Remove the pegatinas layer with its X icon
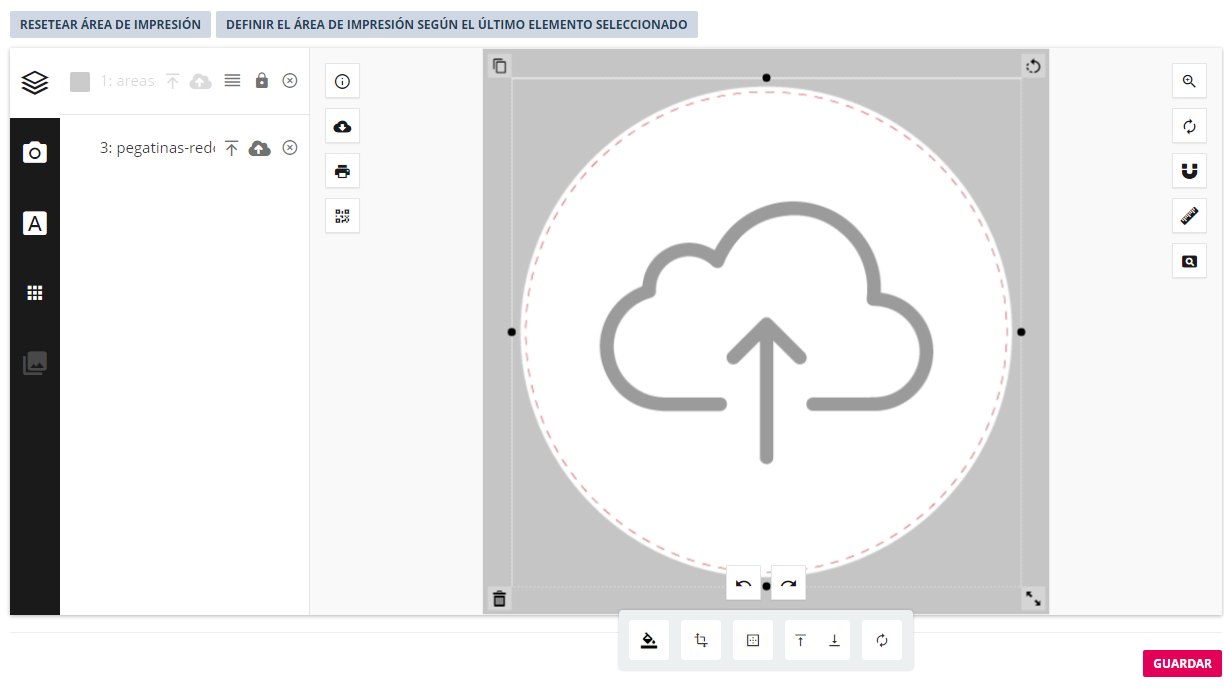This screenshot has height=693, width=1224. click(290, 148)
